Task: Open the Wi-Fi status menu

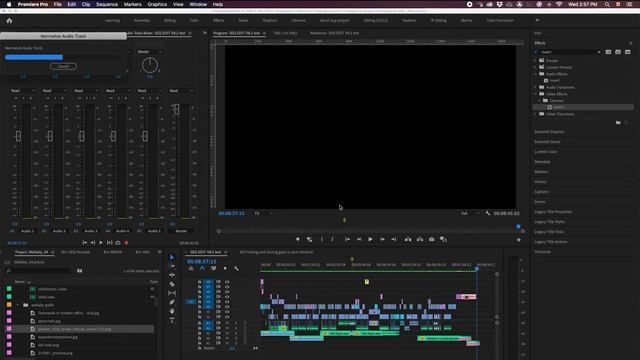Action: point(559,4)
